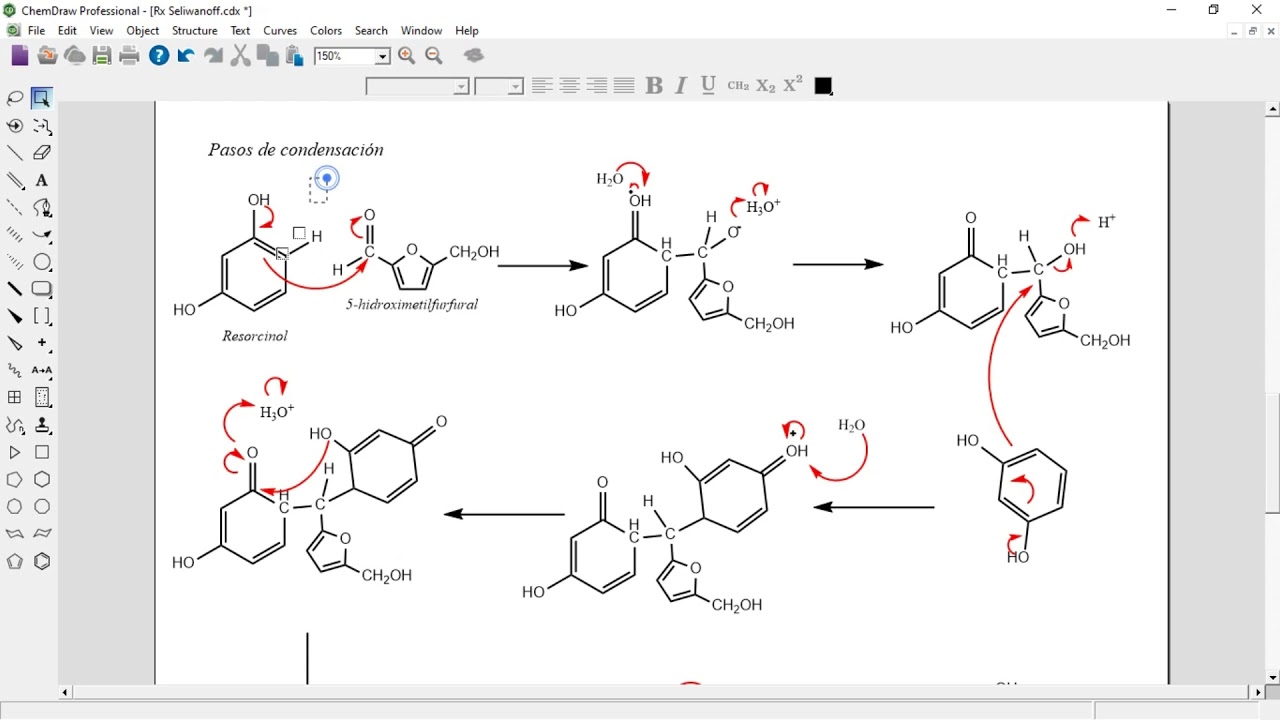This screenshot has width=1280, height=720.
Task: Click the Cut scissors icon
Action: tap(240, 56)
